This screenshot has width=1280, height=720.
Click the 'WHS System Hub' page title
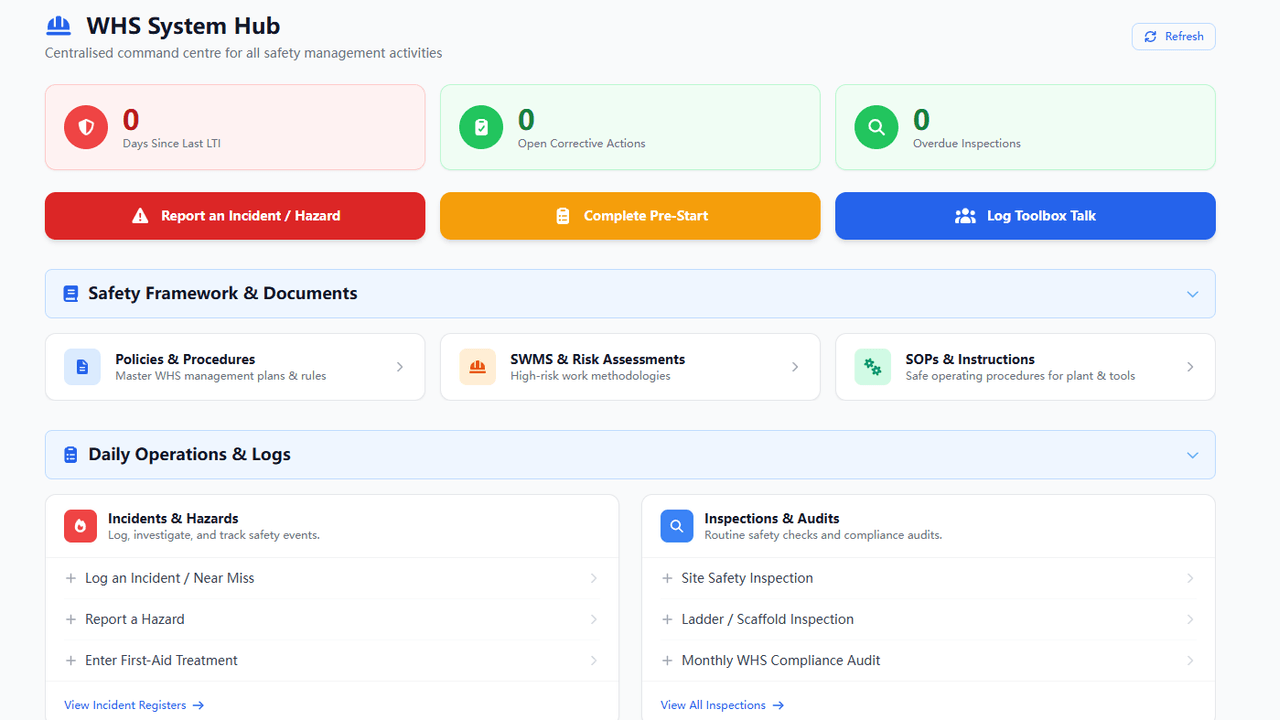coord(184,26)
